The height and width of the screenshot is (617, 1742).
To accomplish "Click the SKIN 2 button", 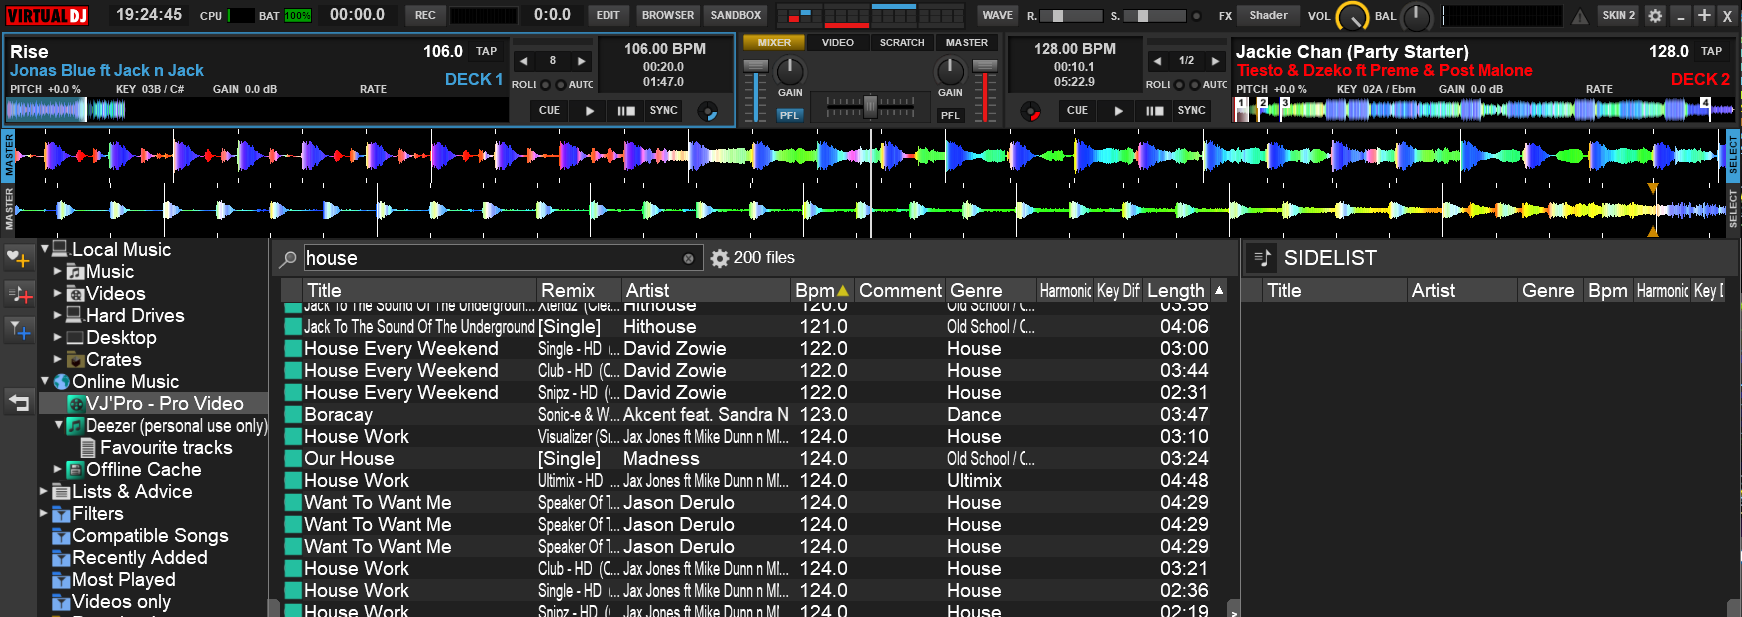I will (x=1619, y=15).
